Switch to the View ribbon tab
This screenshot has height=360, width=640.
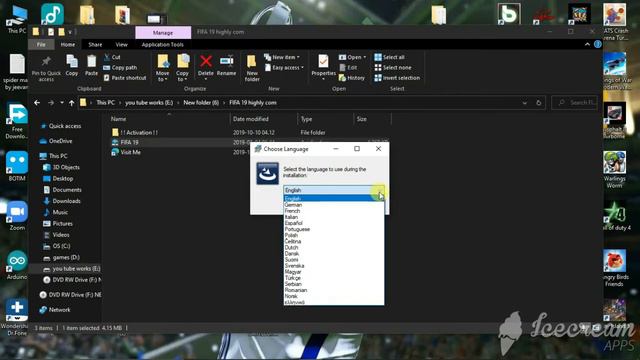click(121, 44)
